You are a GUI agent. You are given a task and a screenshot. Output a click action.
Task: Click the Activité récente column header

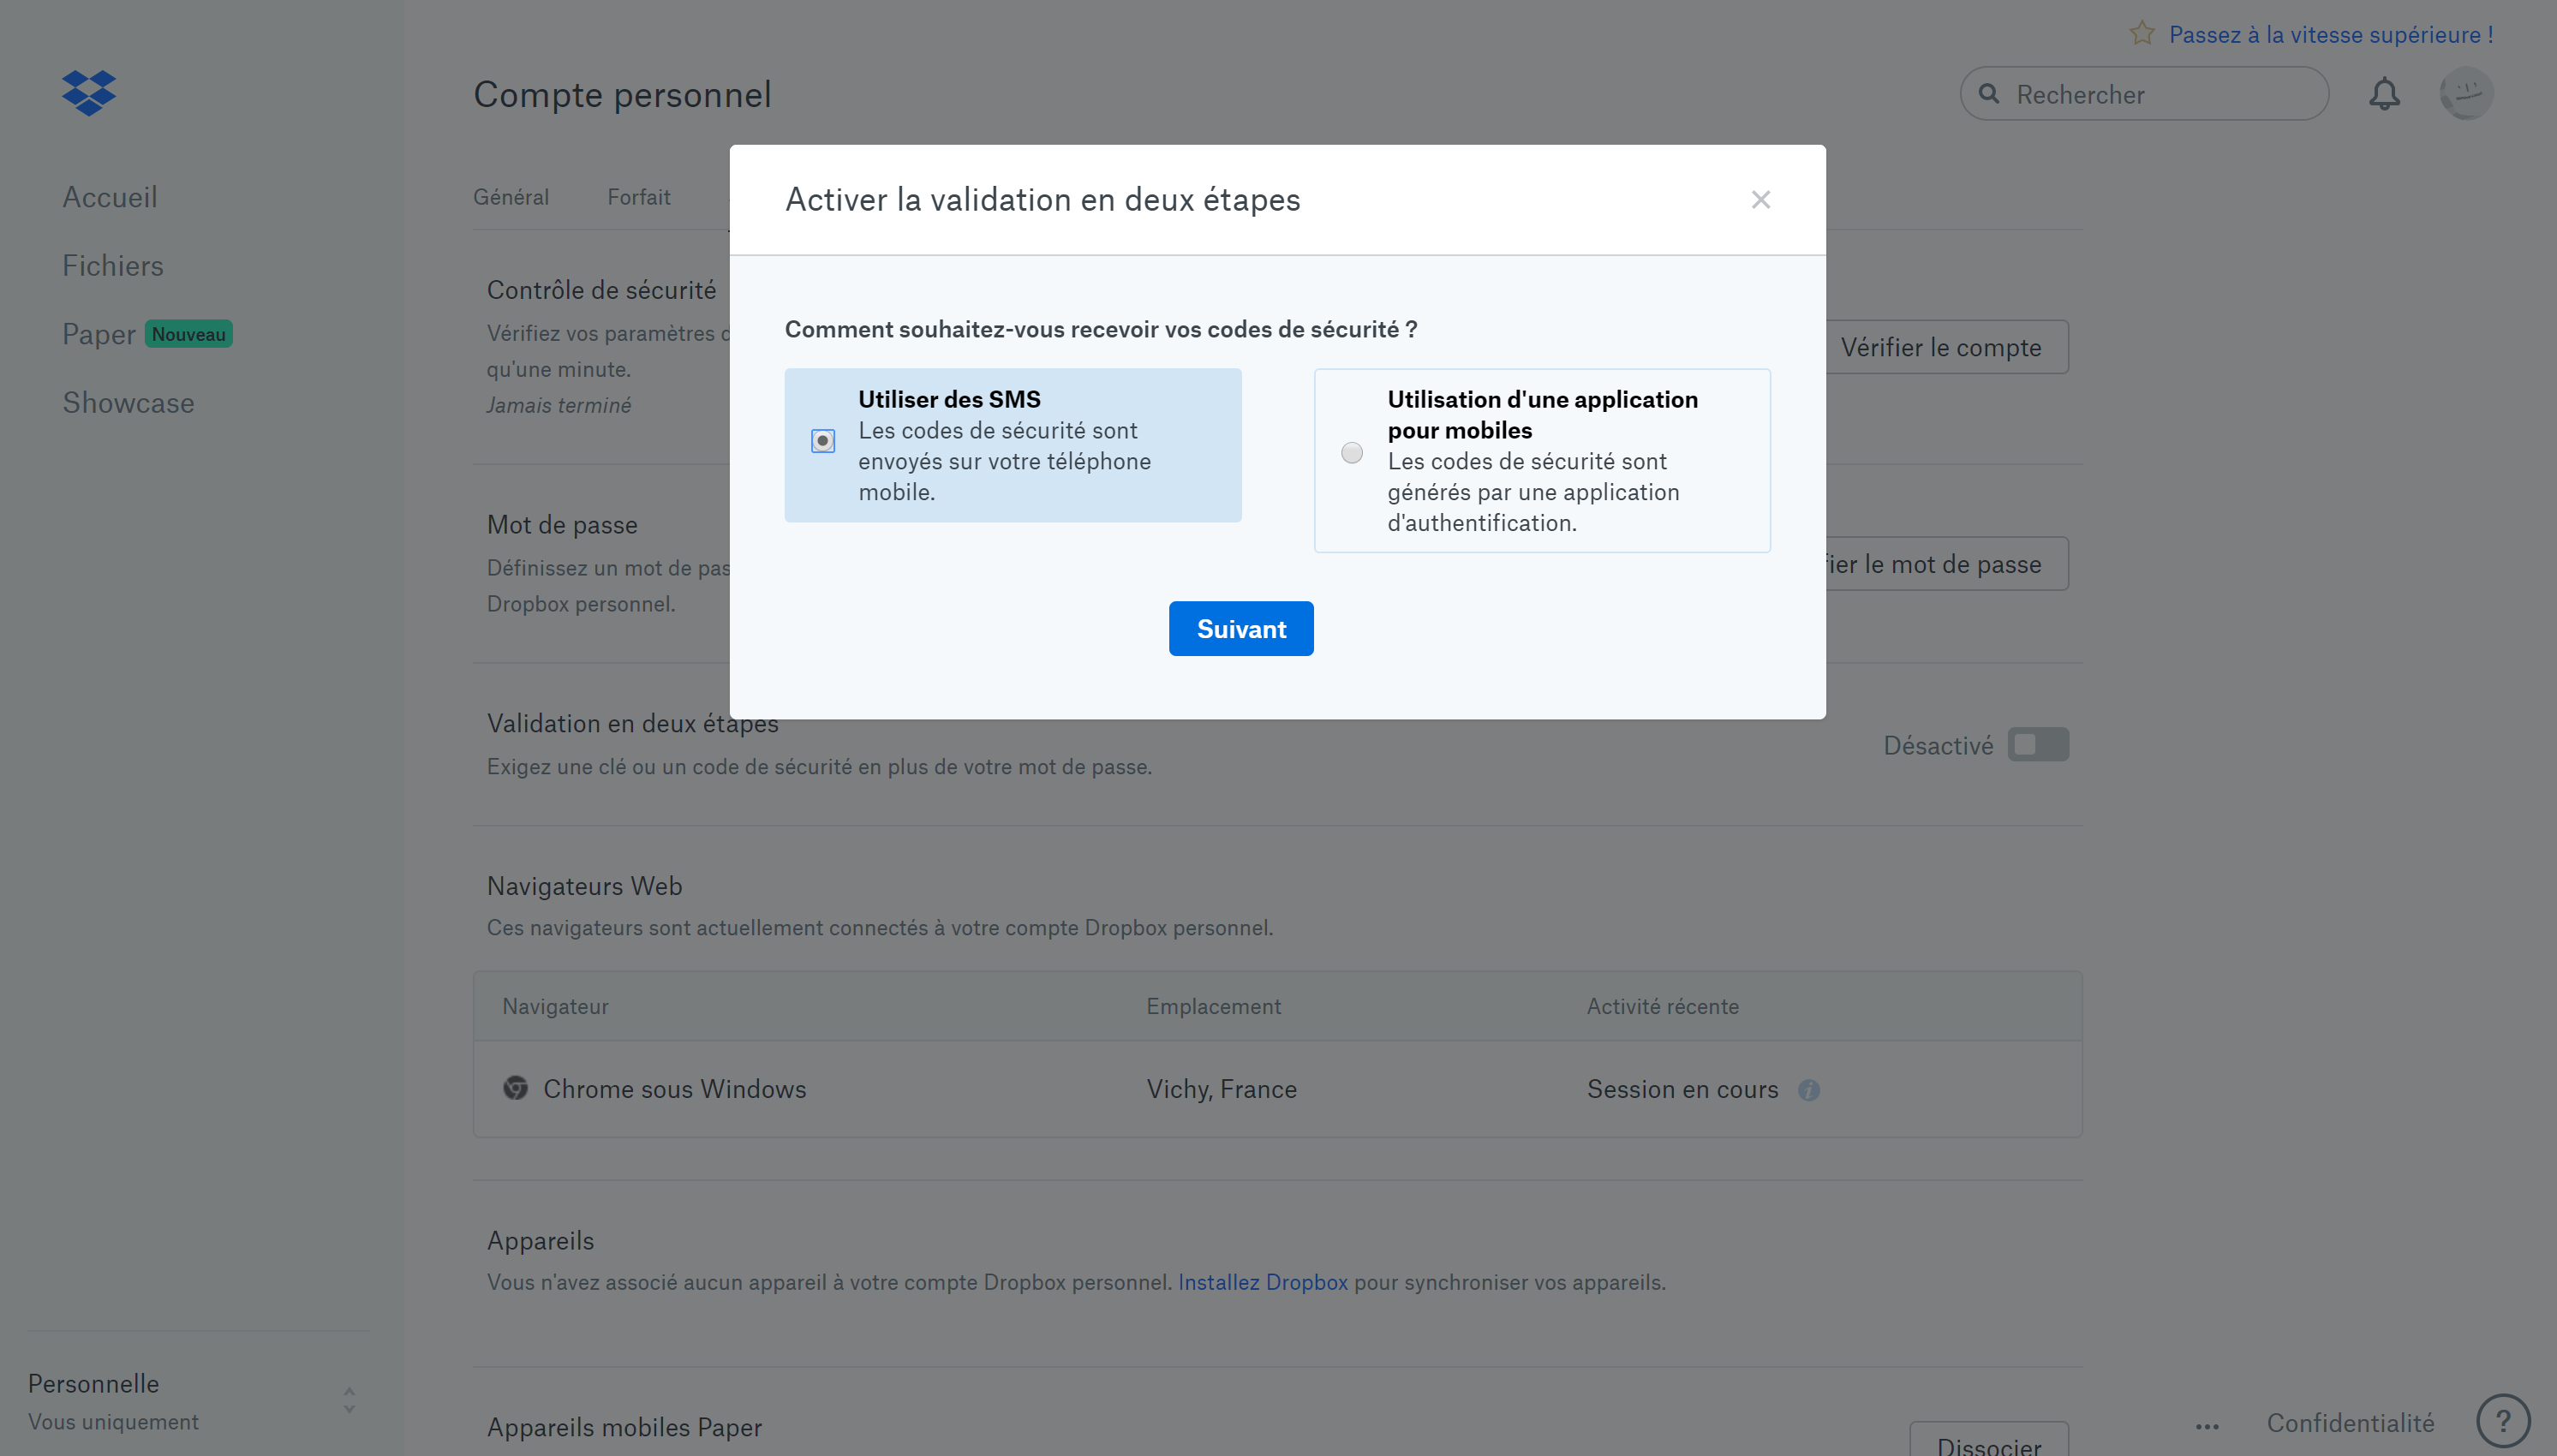coord(1662,1006)
